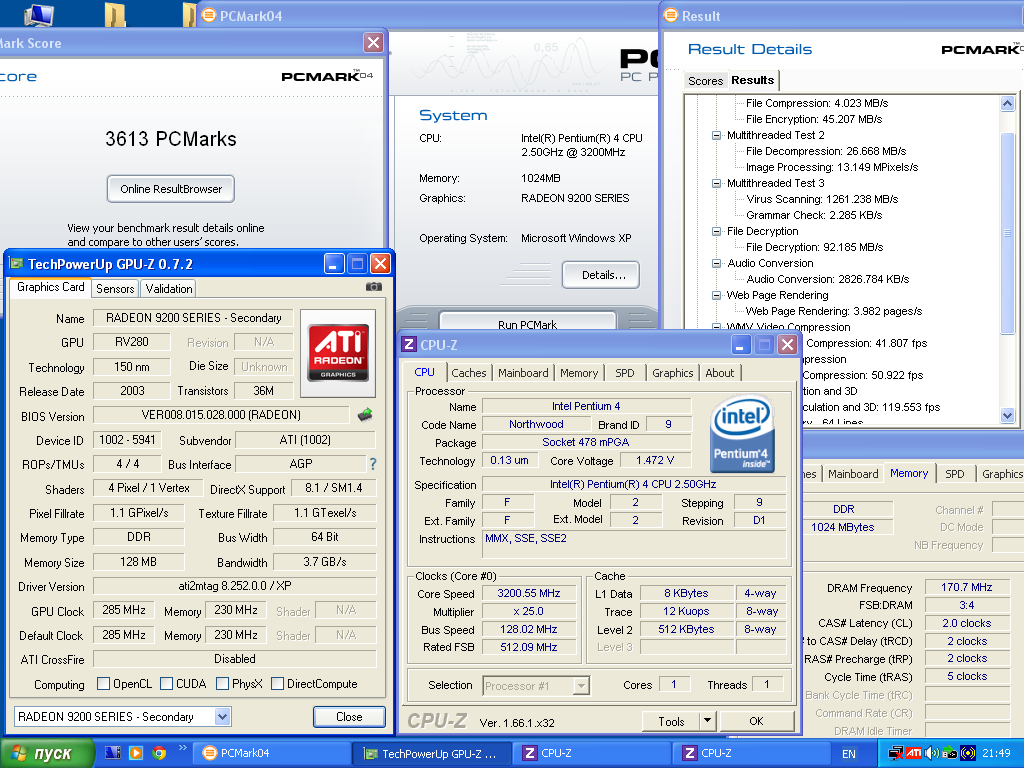Click the PCMark04 orange title bar icon
This screenshot has height=768, width=1024.
[x=209, y=14]
